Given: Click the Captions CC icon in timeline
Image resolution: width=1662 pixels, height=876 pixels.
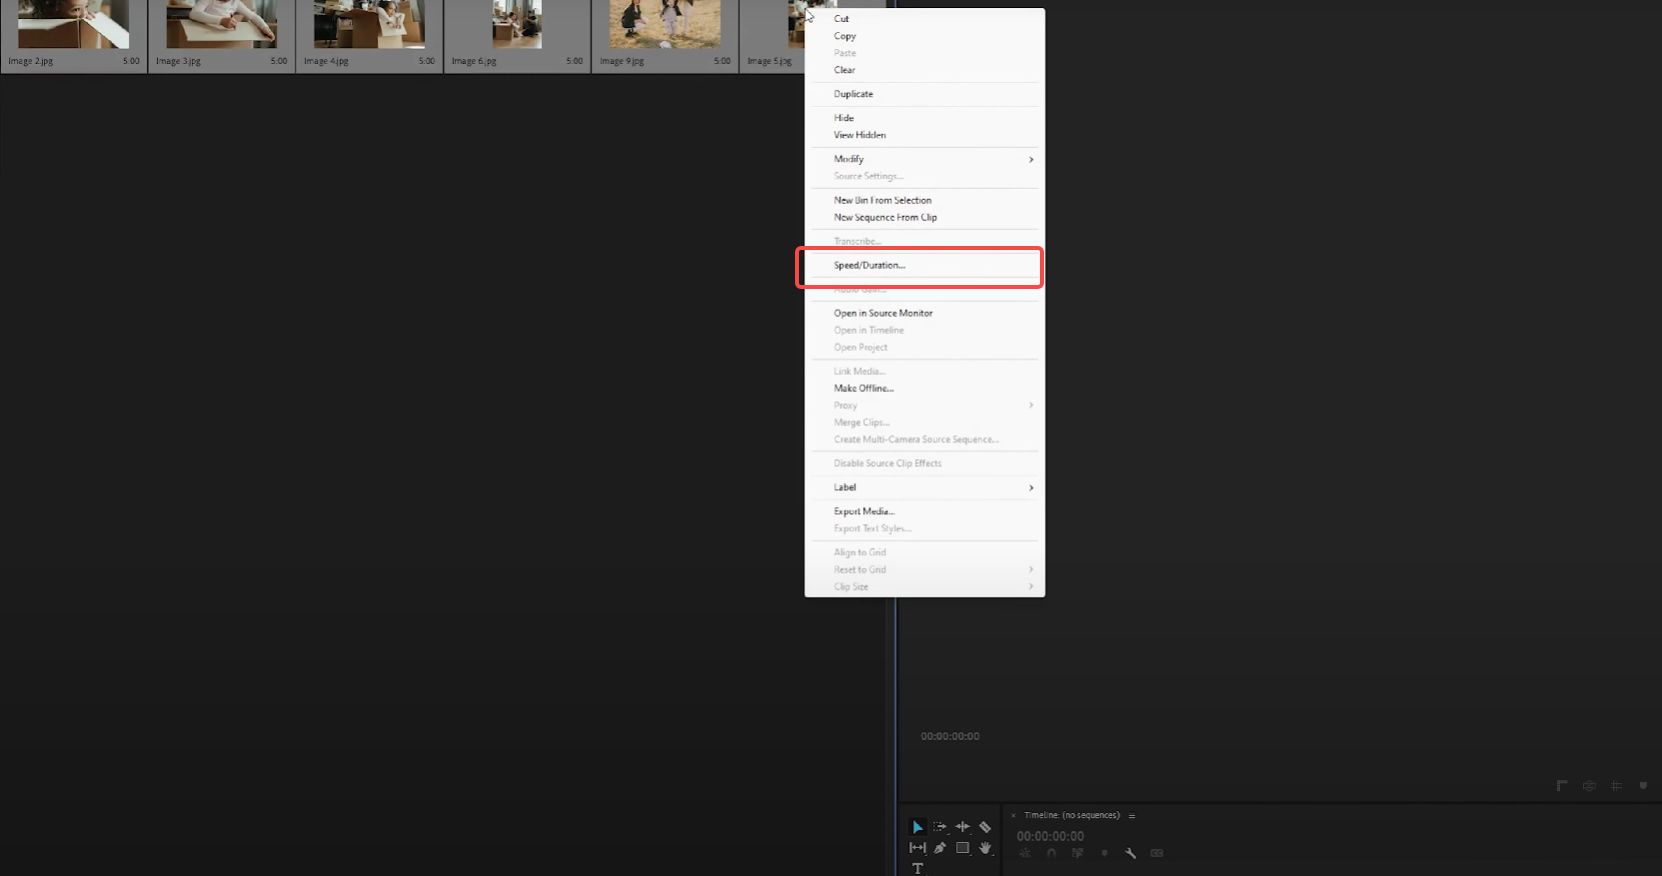Looking at the screenshot, I should pyautogui.click(x=1157, y=853).
